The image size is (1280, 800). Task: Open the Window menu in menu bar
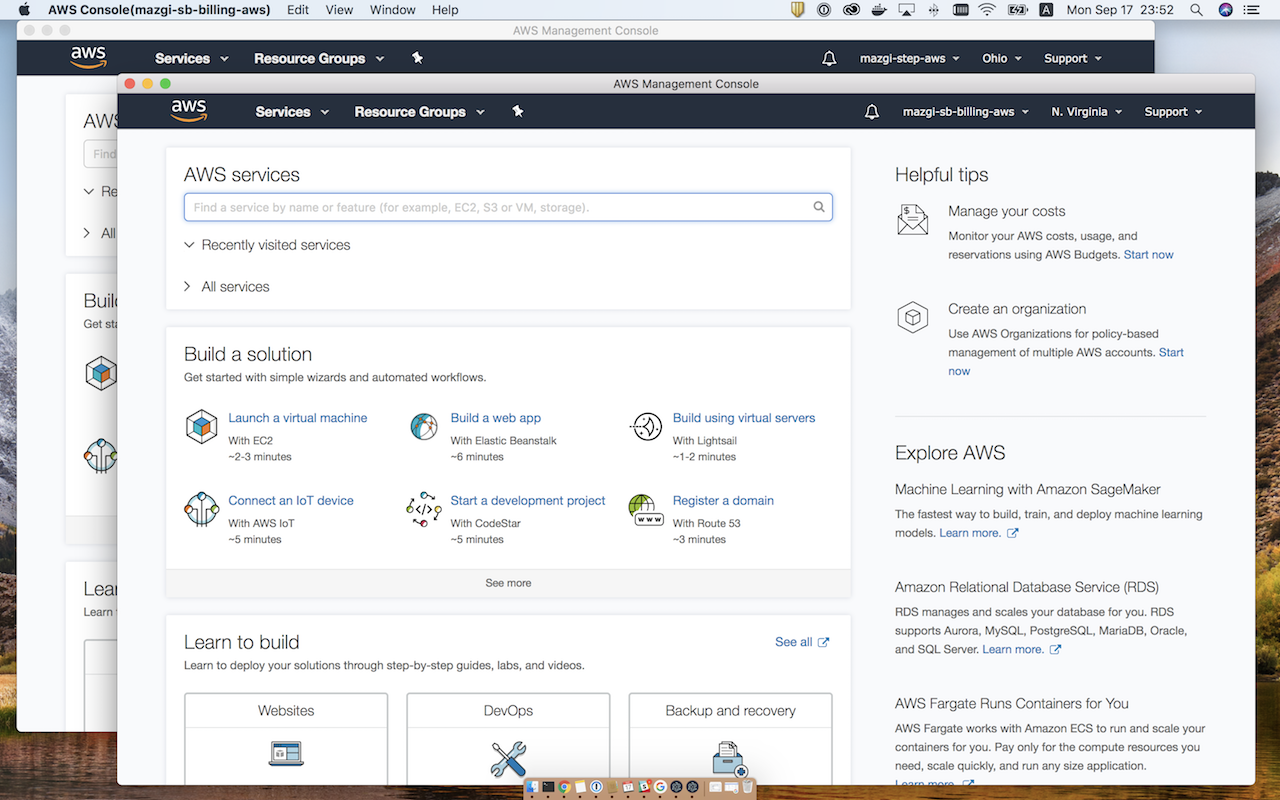392,10
